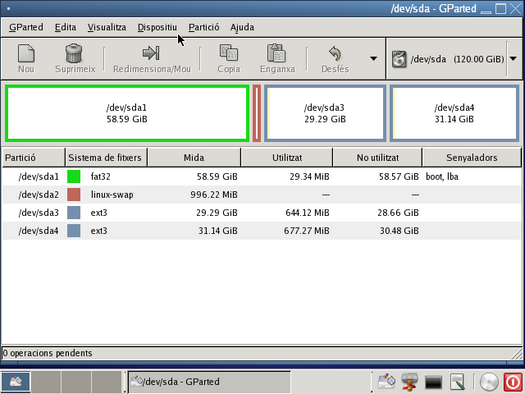Click the Nou new partition icon

coord(26,53)
